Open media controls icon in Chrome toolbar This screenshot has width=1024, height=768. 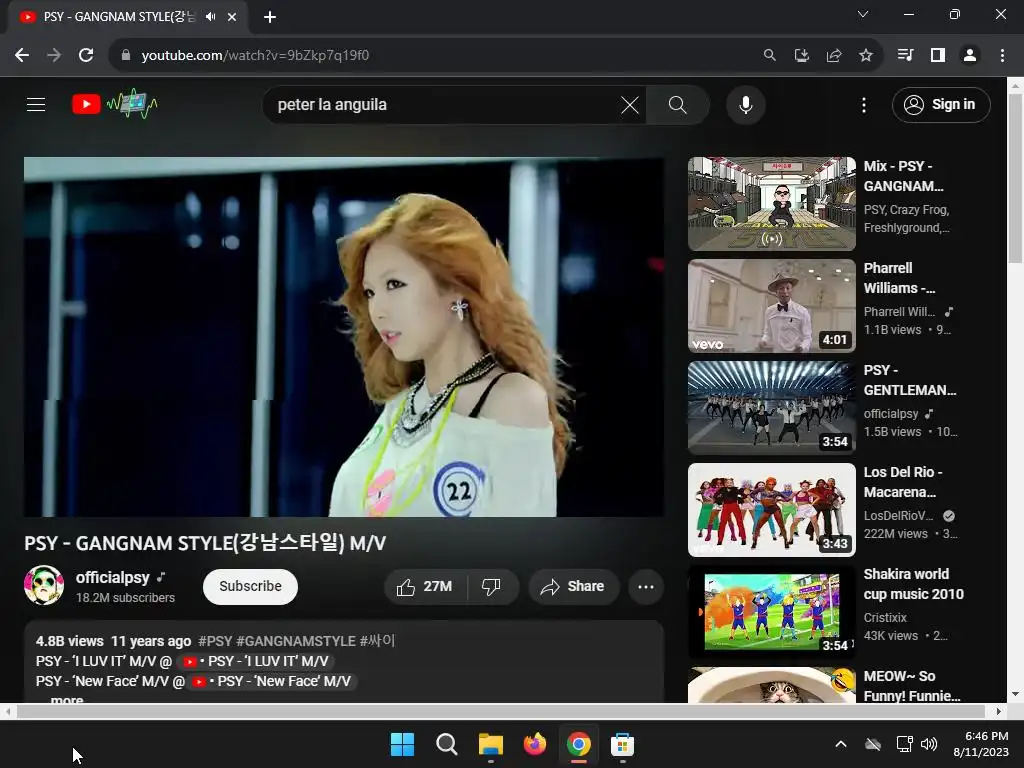[905, 56]
